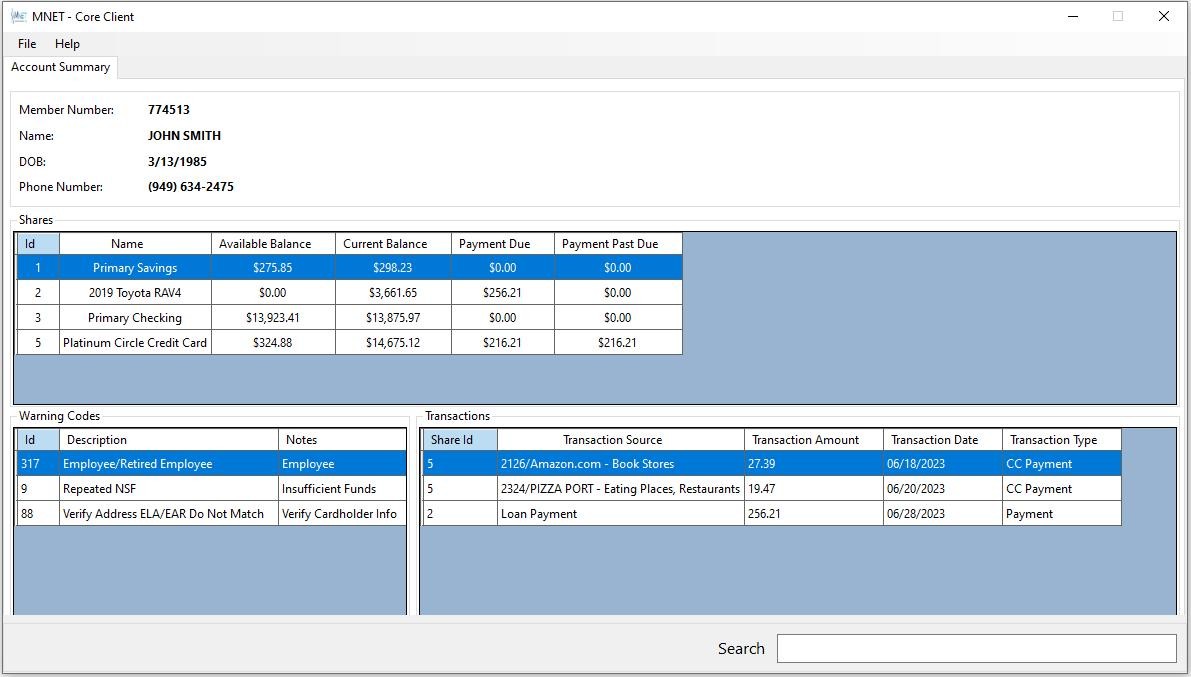This screenshot has height=677, width=1191.
Task: Click the Share Id column header
Action: pos(460,439)
